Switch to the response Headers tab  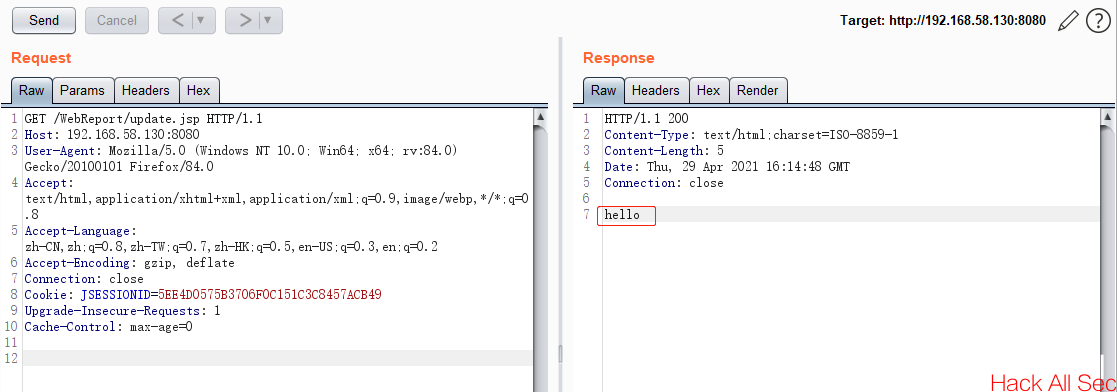(656, 91)
